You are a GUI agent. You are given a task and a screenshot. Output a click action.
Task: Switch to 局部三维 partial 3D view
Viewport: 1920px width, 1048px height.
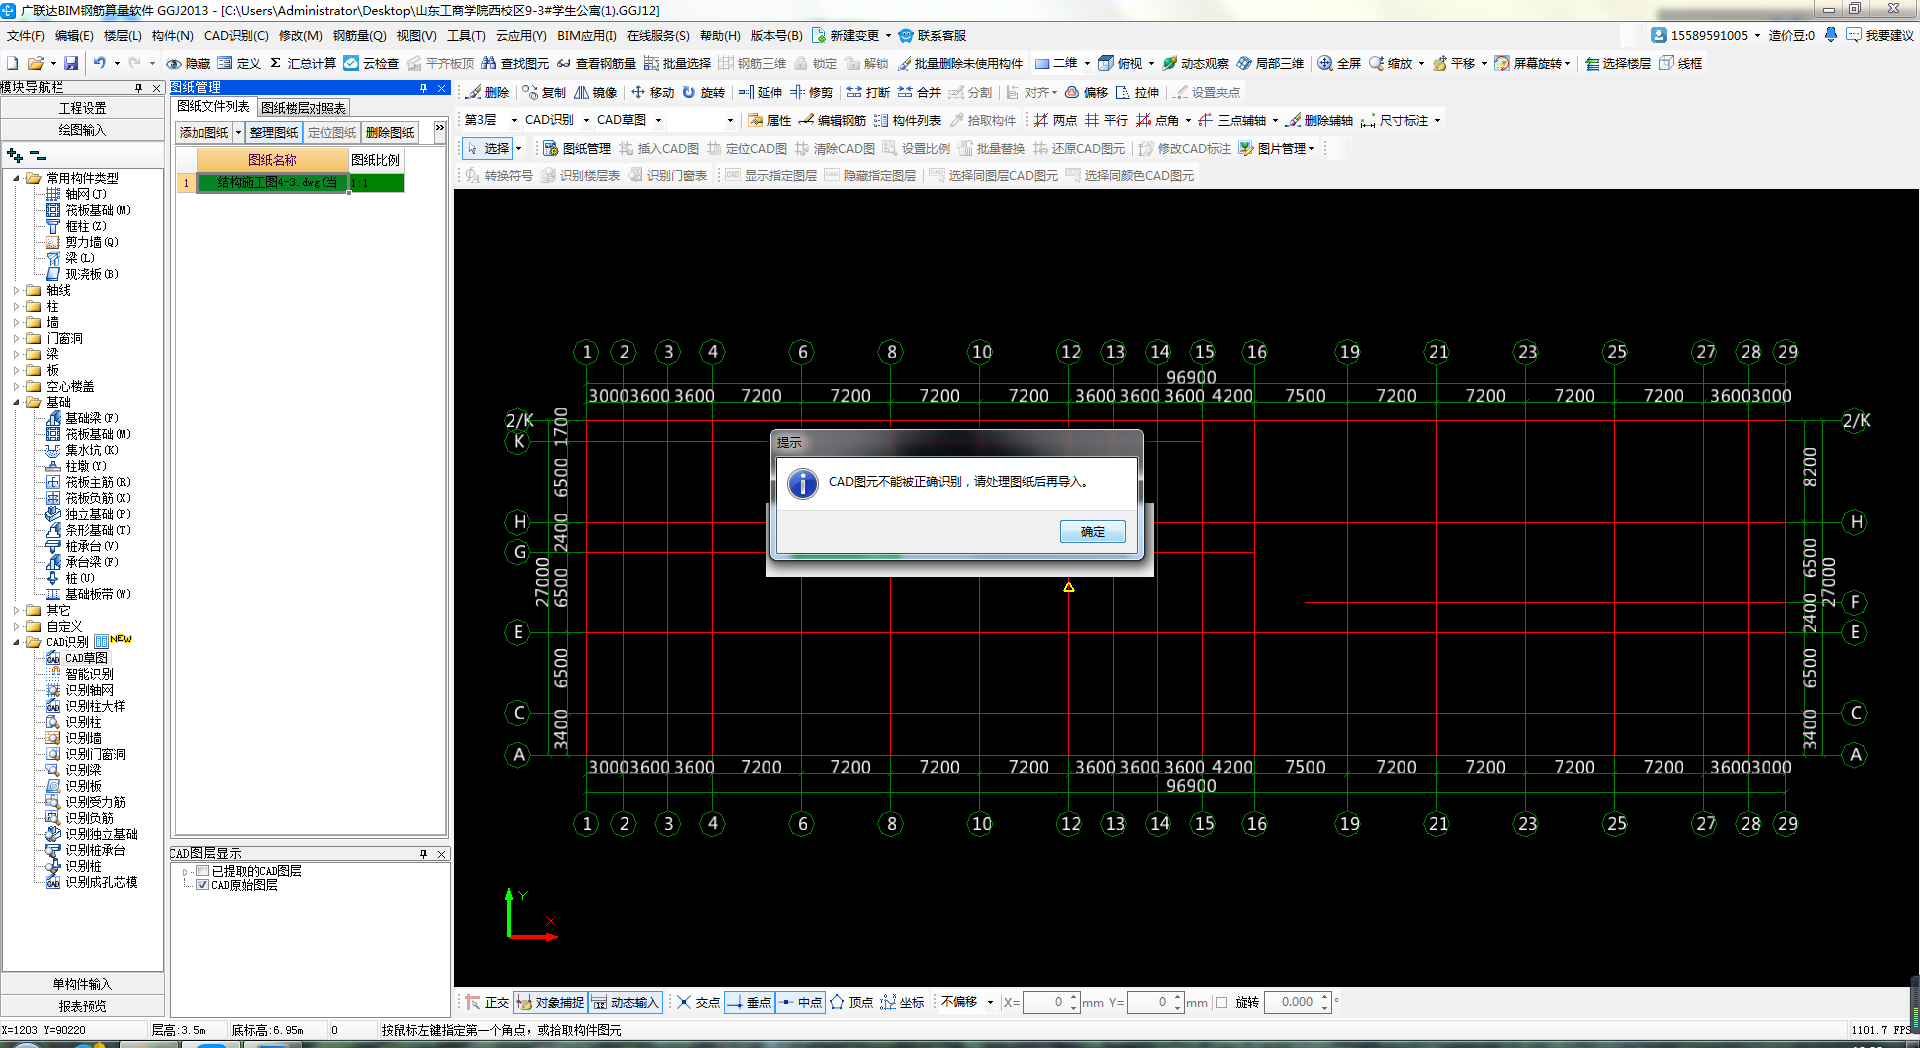pos(1270,63)
